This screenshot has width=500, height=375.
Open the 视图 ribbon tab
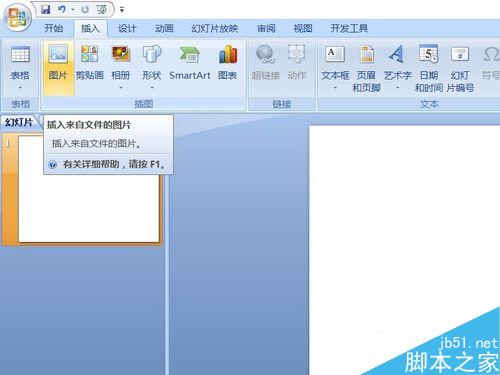[303, 28]
